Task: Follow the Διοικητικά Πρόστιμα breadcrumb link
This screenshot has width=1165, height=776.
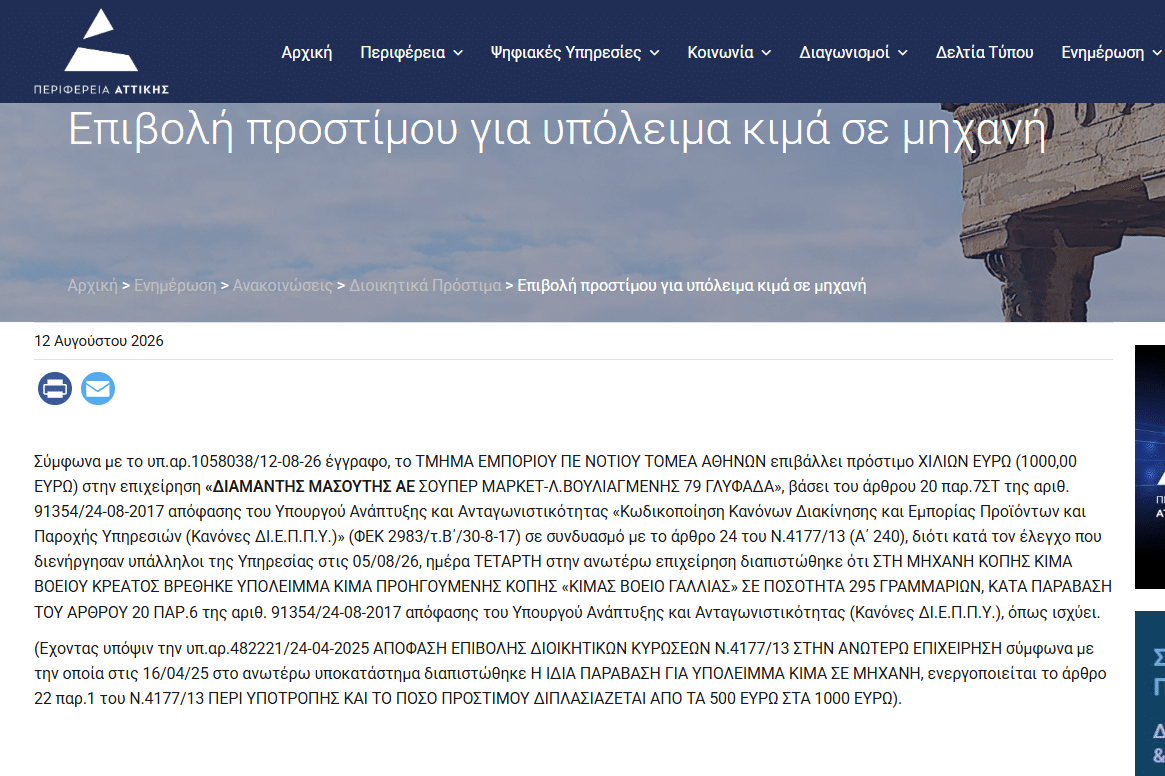Action: click(426, 285)
